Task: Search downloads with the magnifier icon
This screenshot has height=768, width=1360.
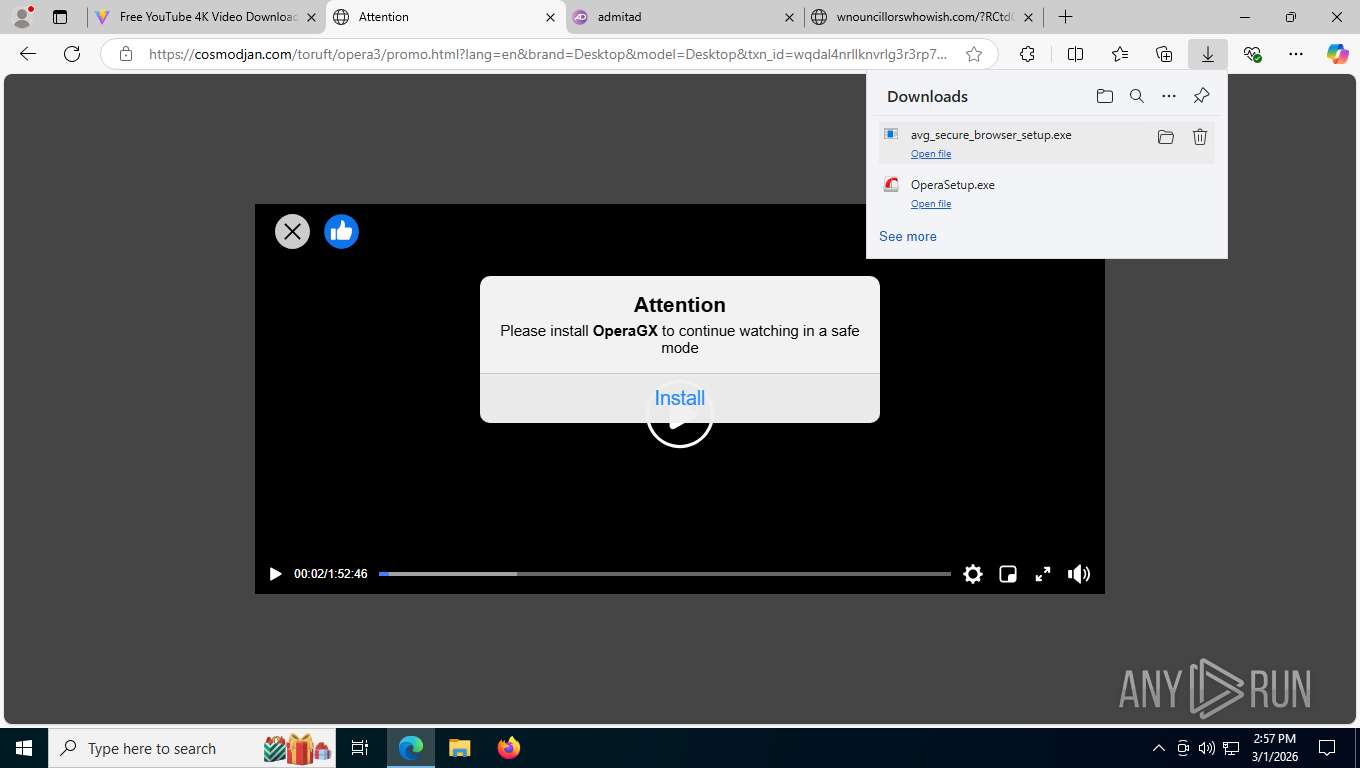Action: [1137, 96]
